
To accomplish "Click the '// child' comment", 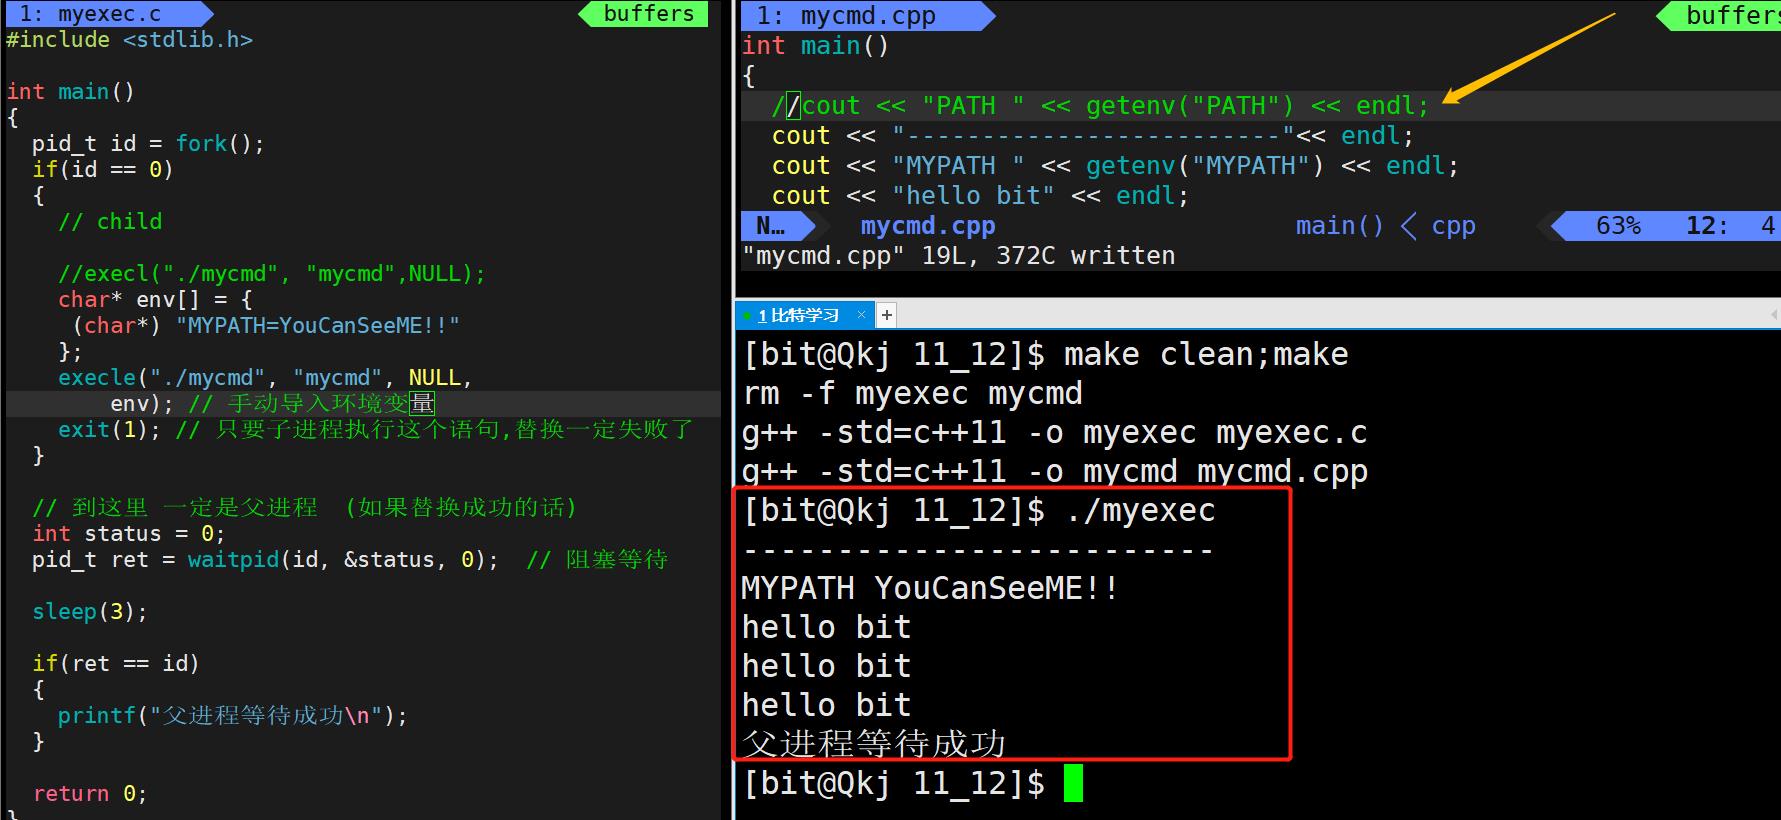I will click(110, 222).
